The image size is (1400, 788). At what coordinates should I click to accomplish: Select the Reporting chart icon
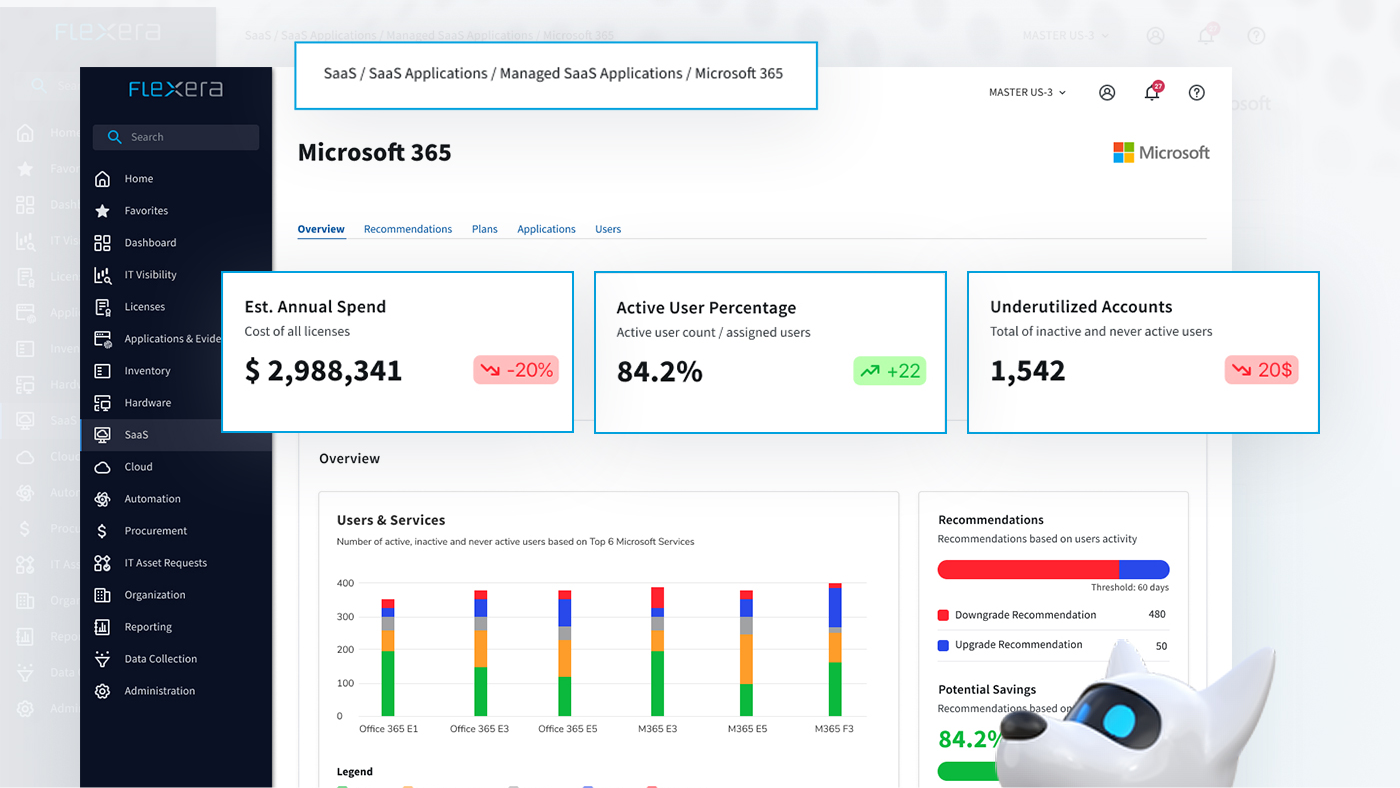point(102,627)
